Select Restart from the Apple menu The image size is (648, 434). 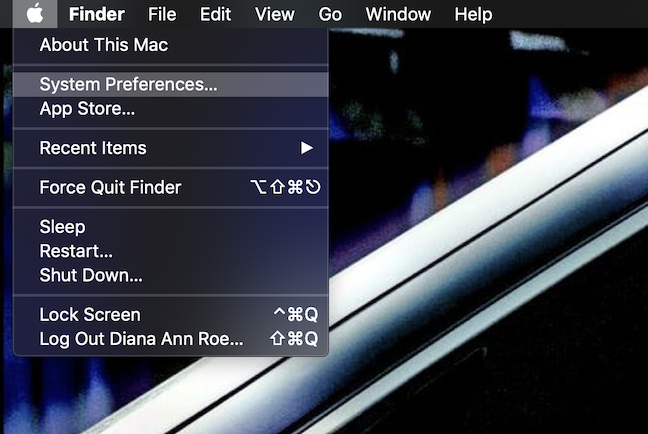pyautogui.click(x=171, y=251)
